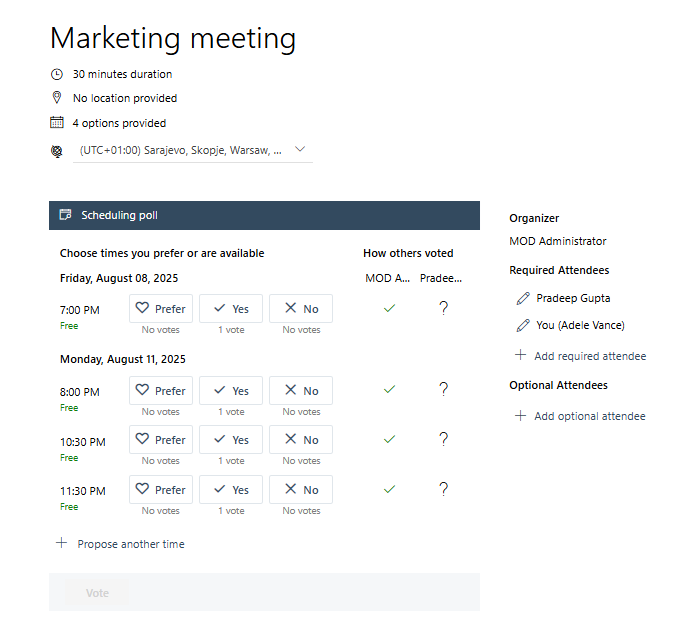Click the plus icon to propose another time
Image resolution: width=692 pixels, height=643 pixels.
[x=61, y=543]
